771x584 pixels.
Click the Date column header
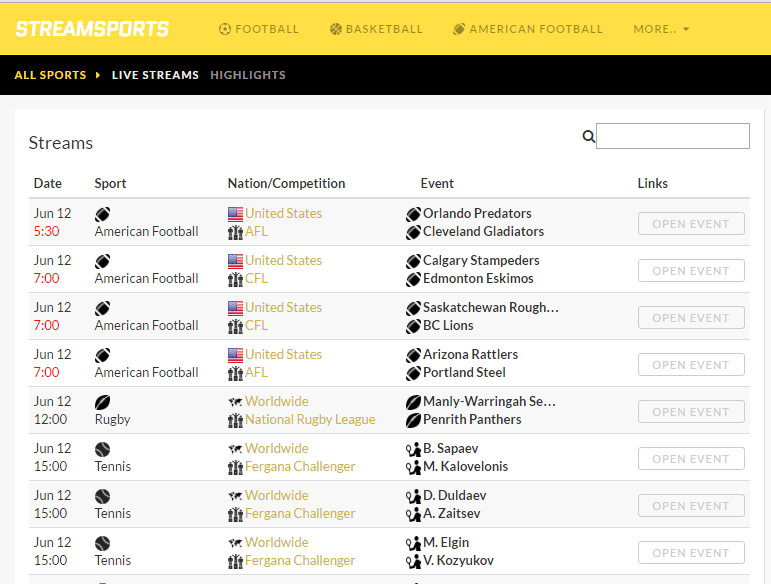click(48, 183)
